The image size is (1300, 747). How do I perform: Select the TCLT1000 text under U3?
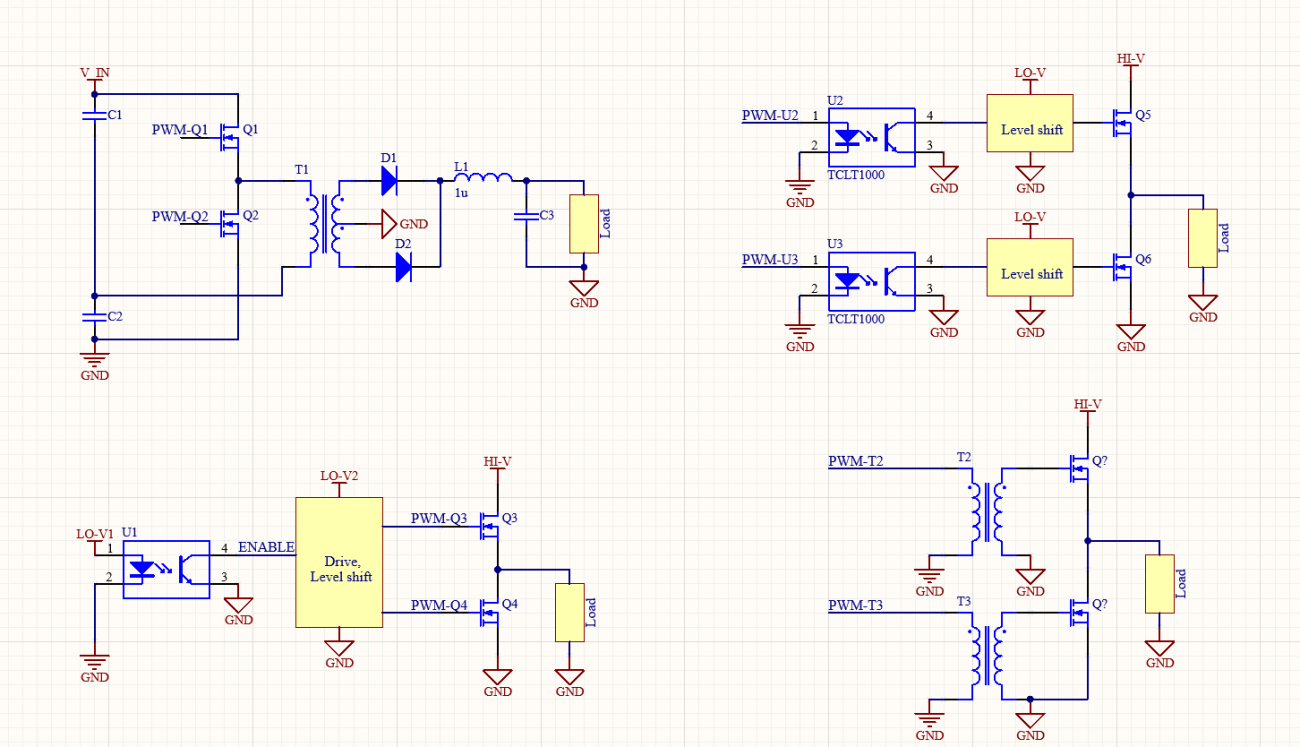(x=856, y=319)
